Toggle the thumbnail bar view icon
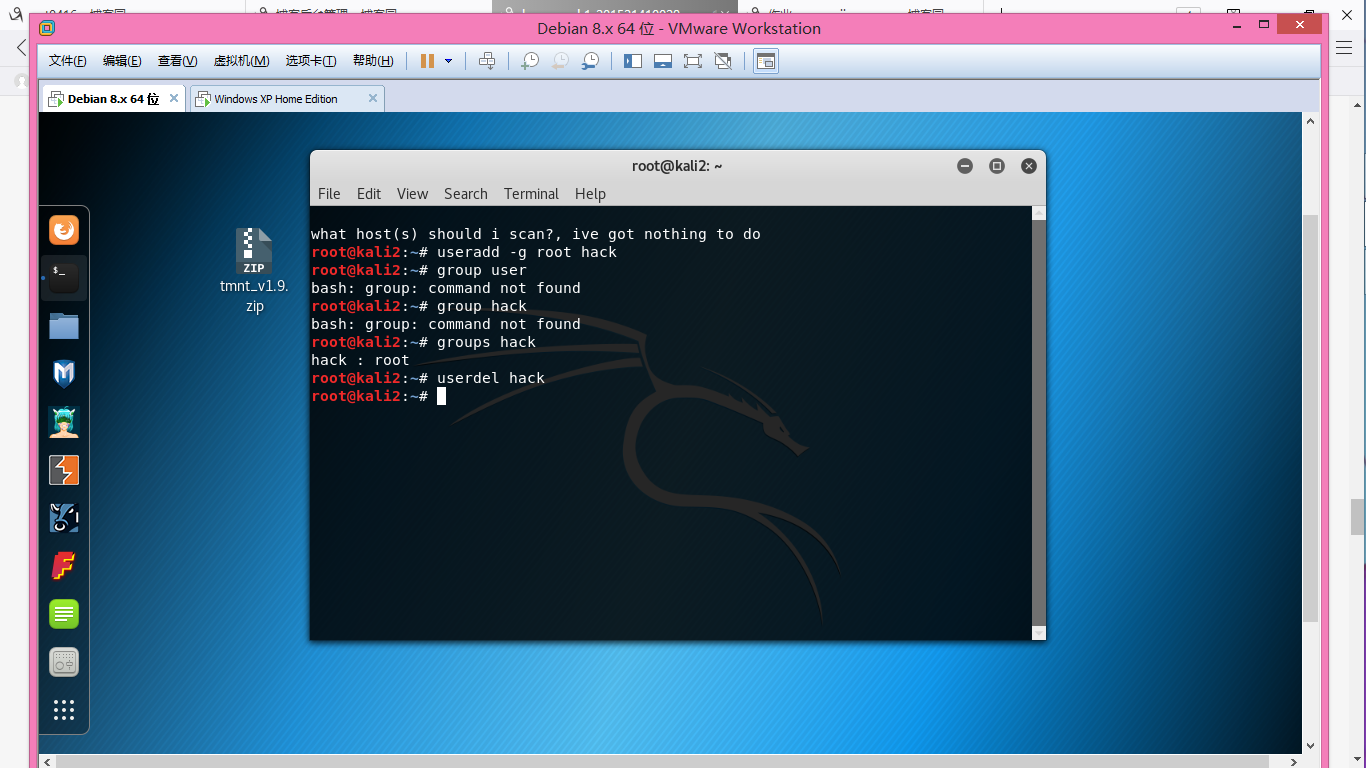 (x=663, y=61)
